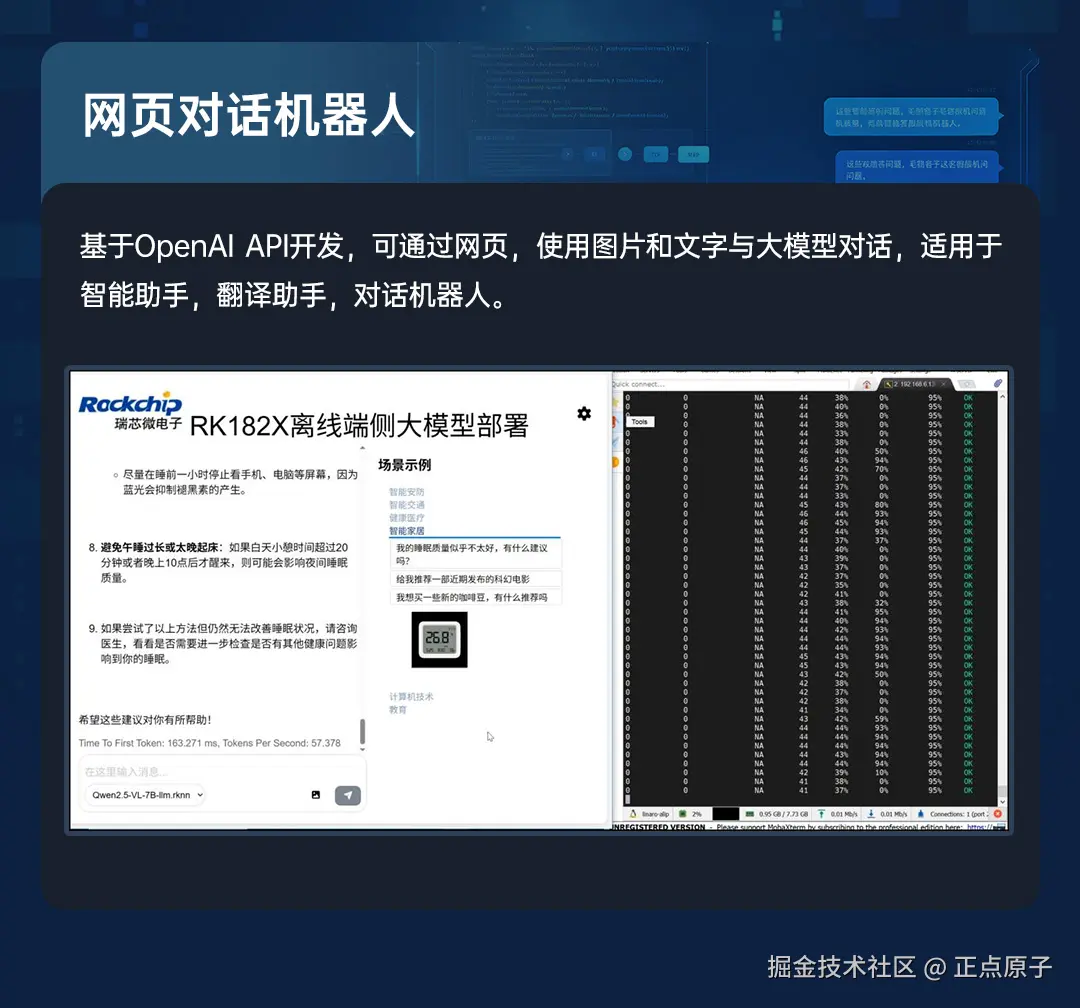Click the MobaXterm paperclip icon

[997, 383]
